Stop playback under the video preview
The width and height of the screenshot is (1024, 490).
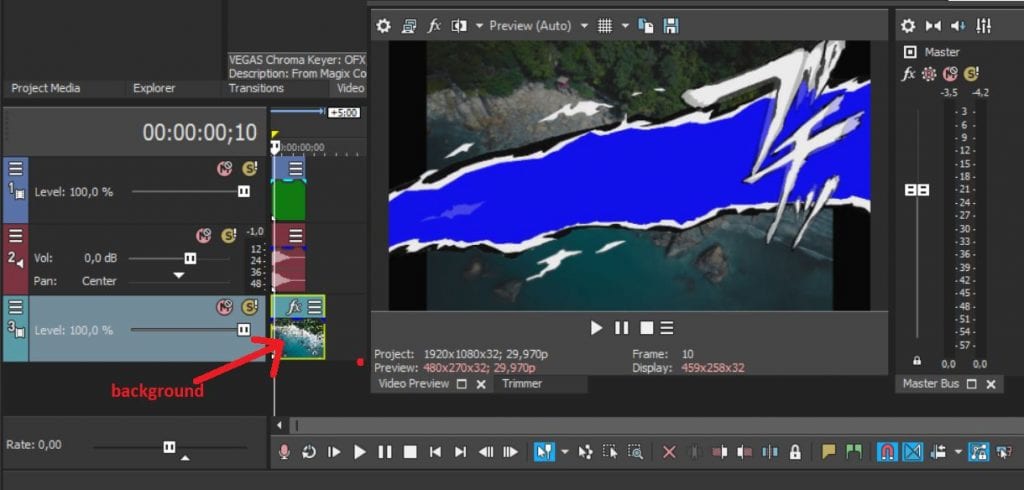(x=646, y=327)
